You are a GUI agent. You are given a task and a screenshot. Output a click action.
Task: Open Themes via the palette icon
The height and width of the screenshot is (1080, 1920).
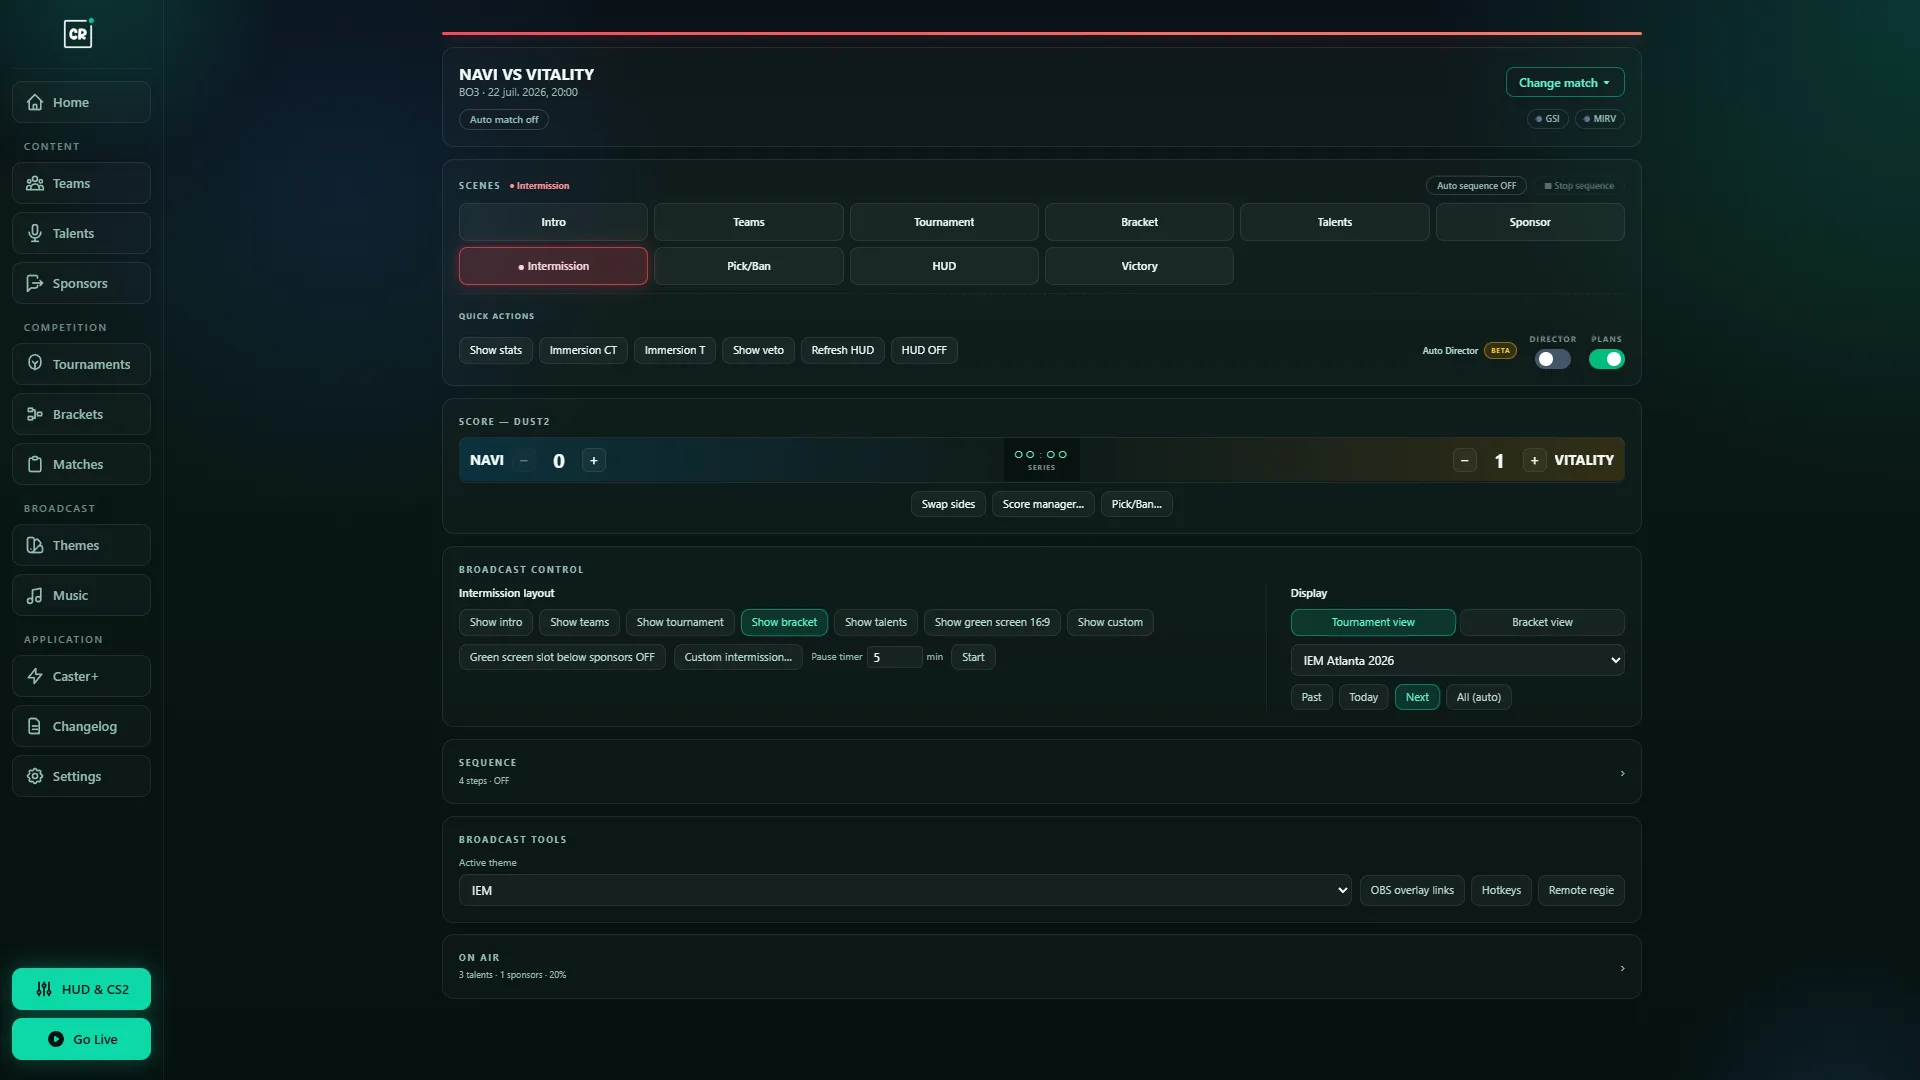coord(35,545)
